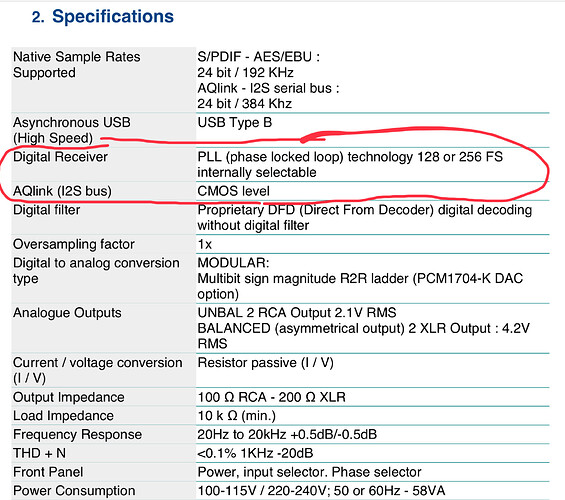The height and width of the screenshot is (500, 565).
Task: Click the 24 bit / 384 Khz value
Action: [x=245, y=104]
